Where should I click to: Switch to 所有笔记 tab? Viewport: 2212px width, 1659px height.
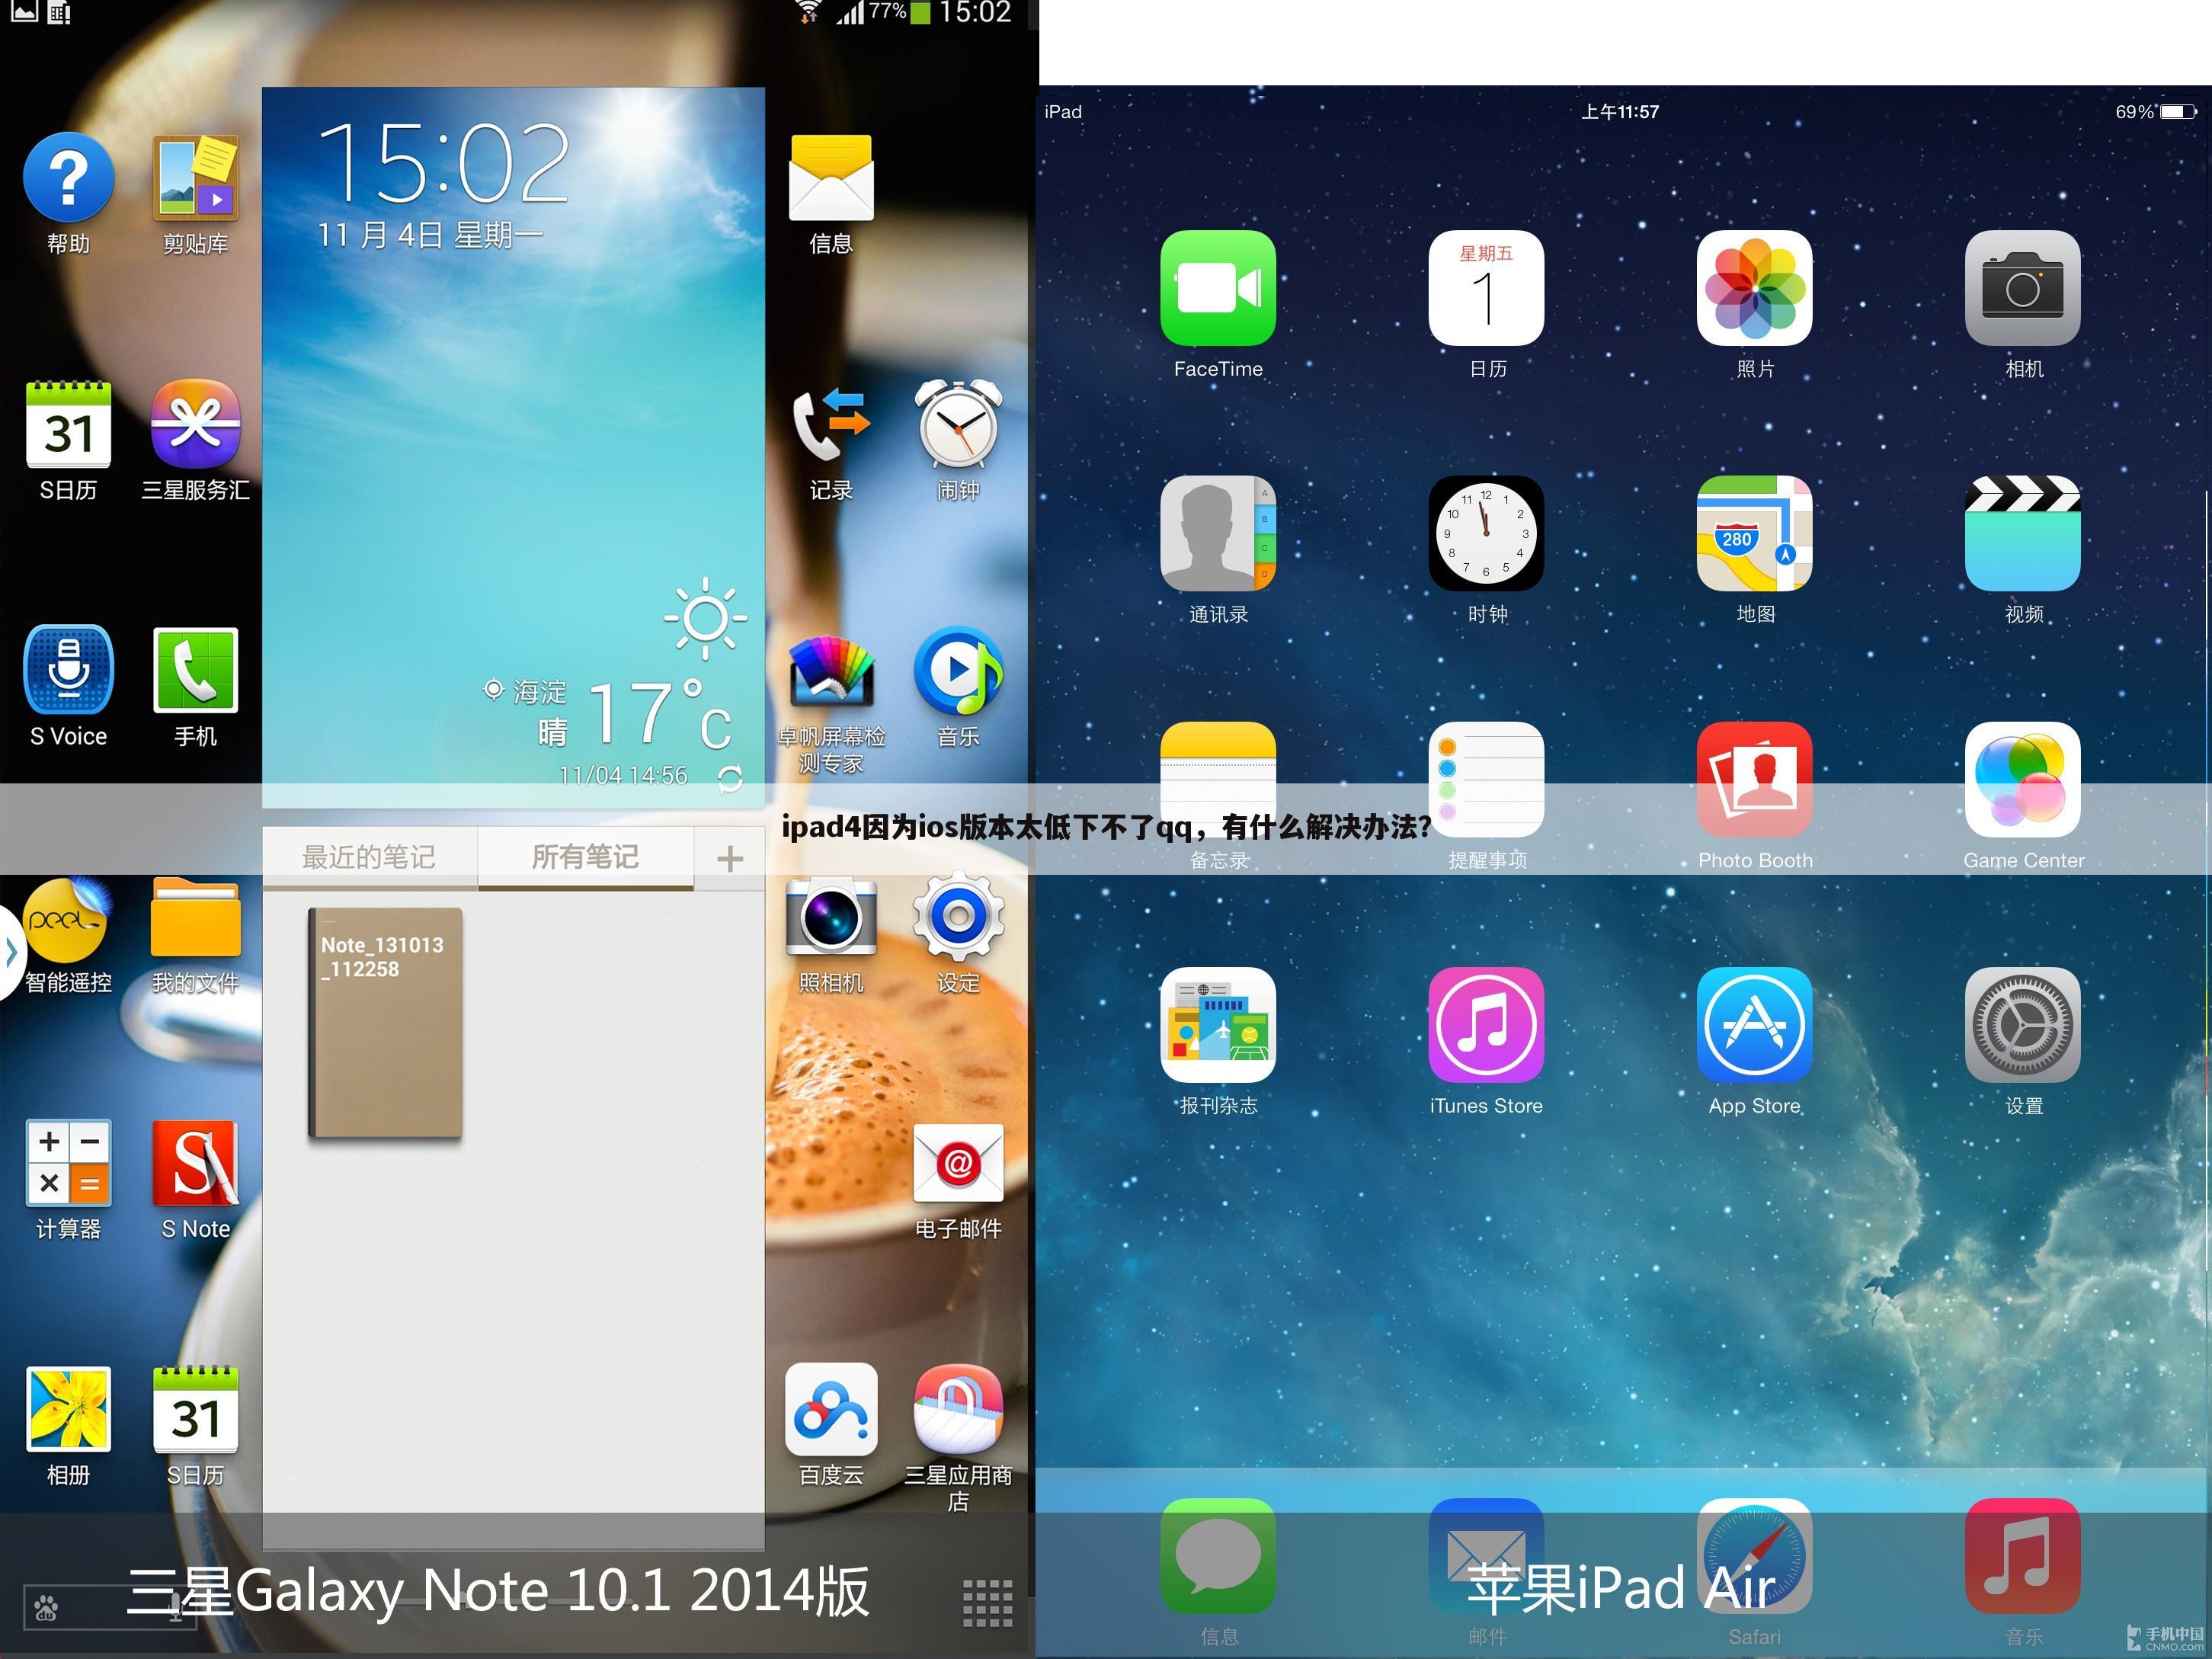pos(585,857)
